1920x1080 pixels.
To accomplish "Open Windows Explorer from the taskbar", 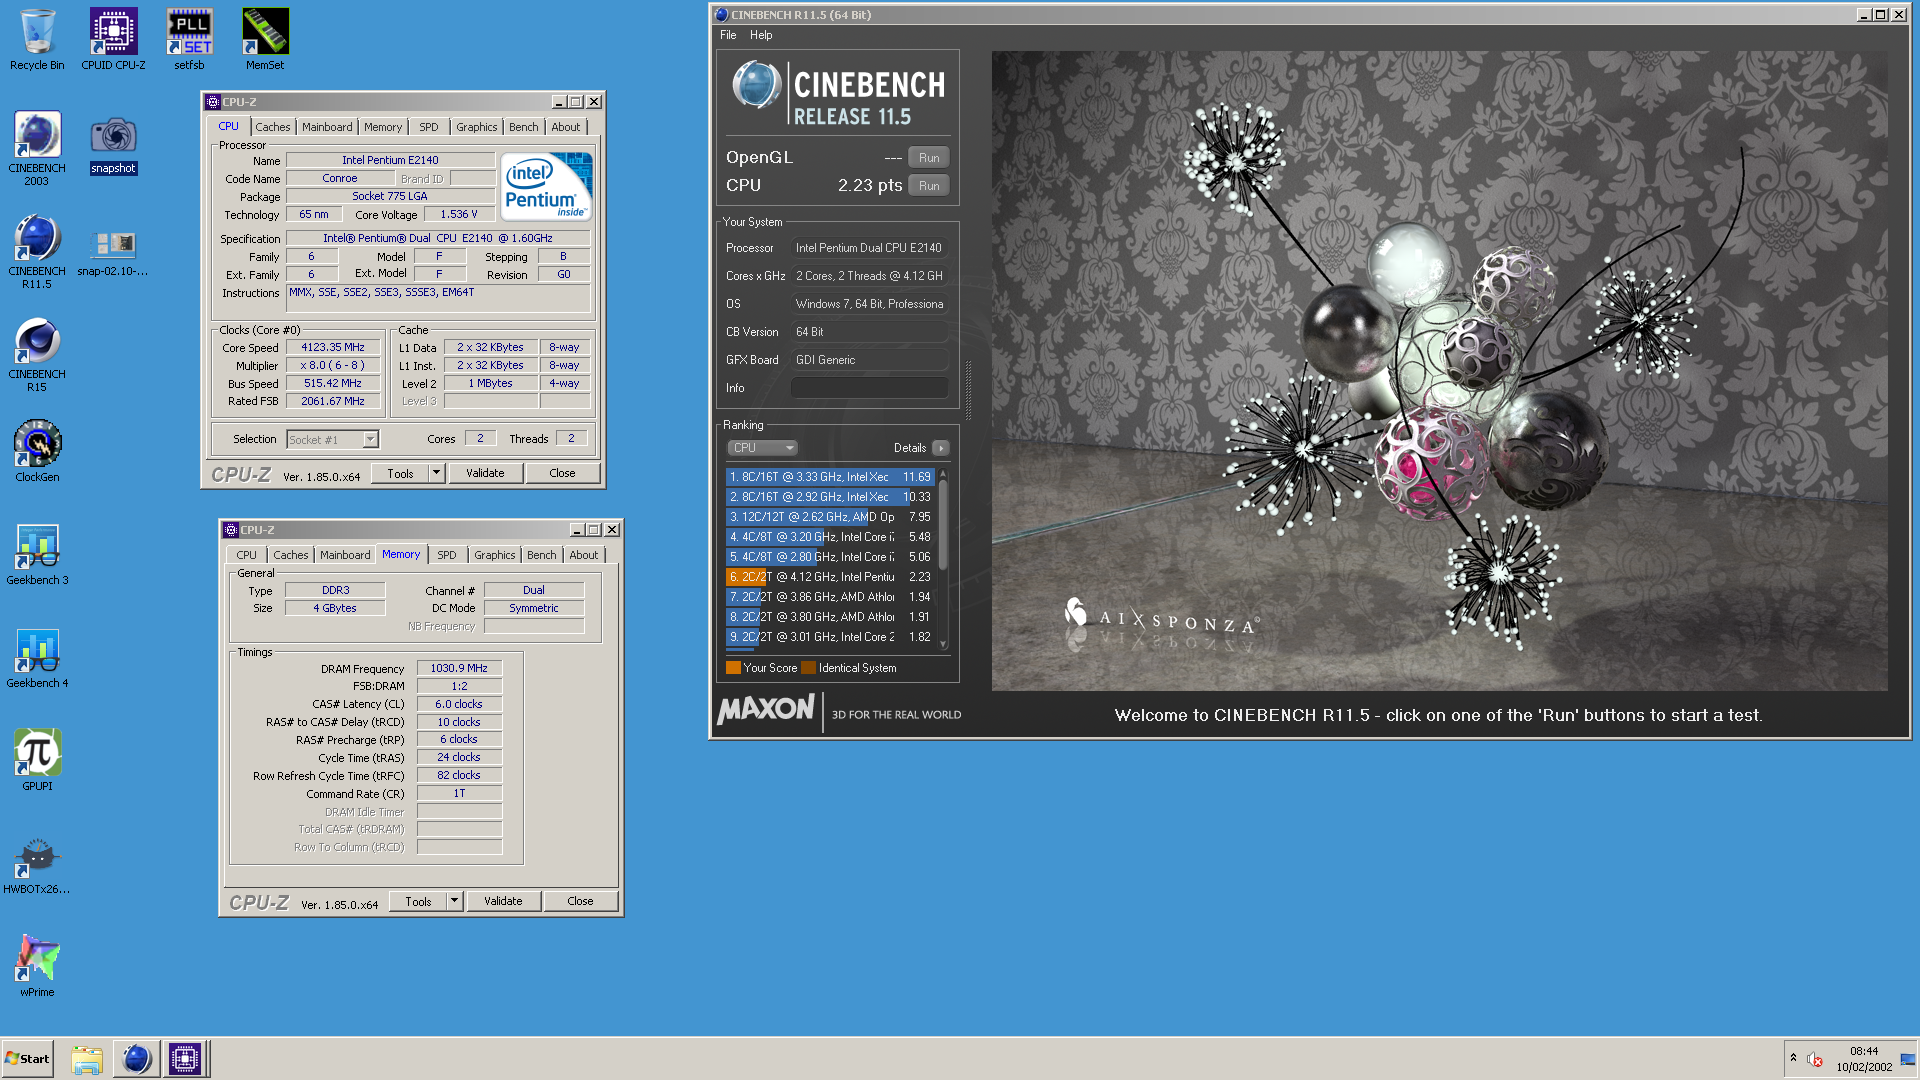I will click(87, 1059).
